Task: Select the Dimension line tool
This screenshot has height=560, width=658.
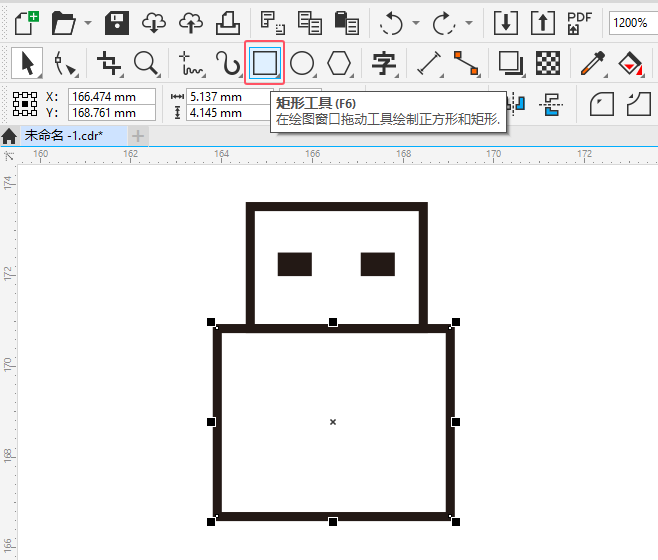Action: coord(429,63)
